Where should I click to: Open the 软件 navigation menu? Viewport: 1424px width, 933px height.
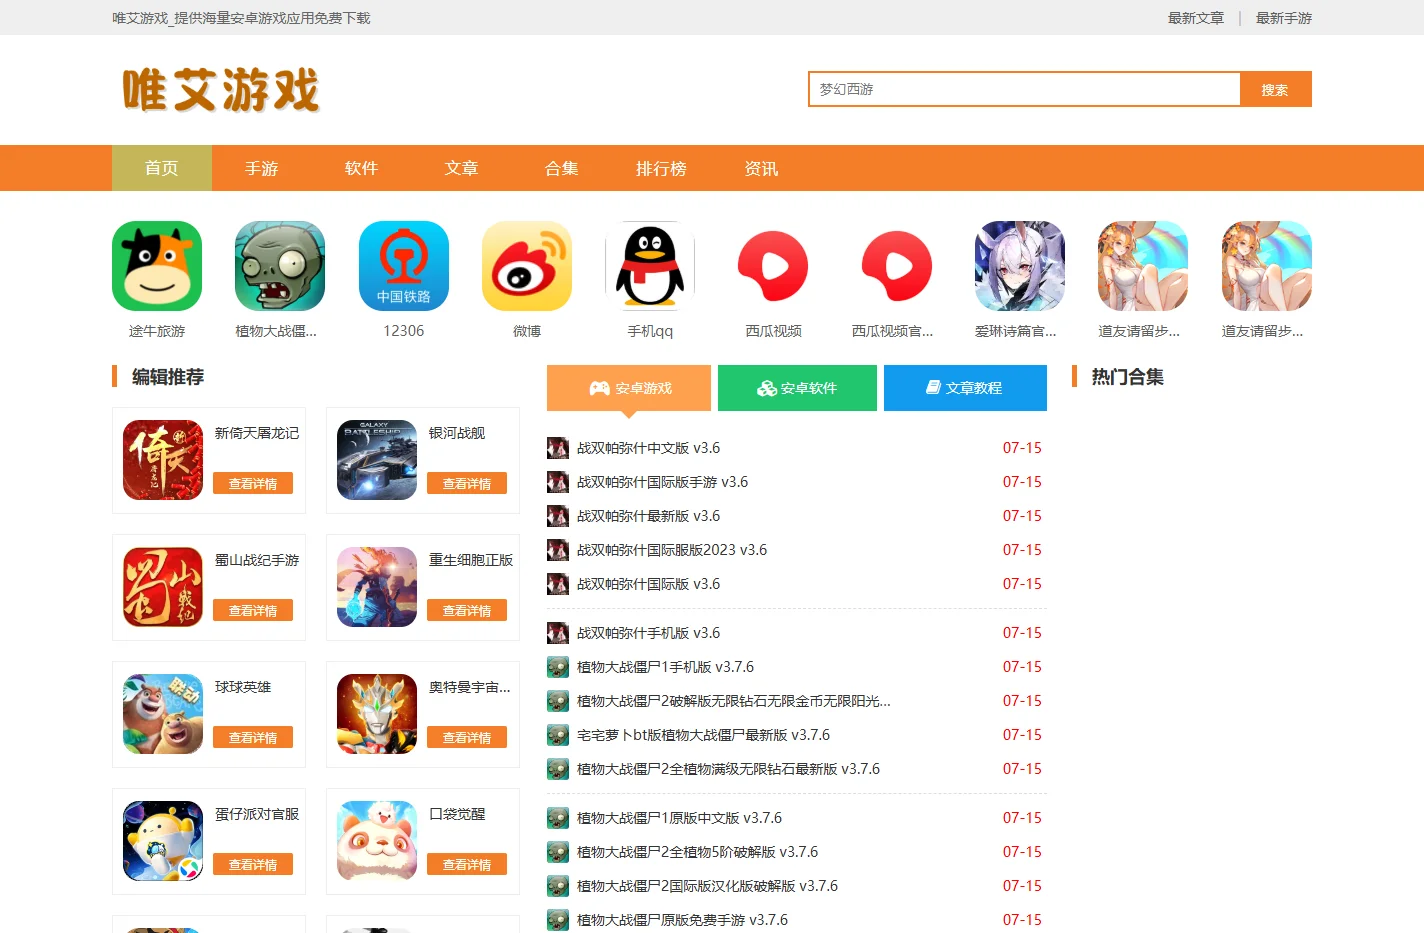pyautogui.click(x=362, y=168)
